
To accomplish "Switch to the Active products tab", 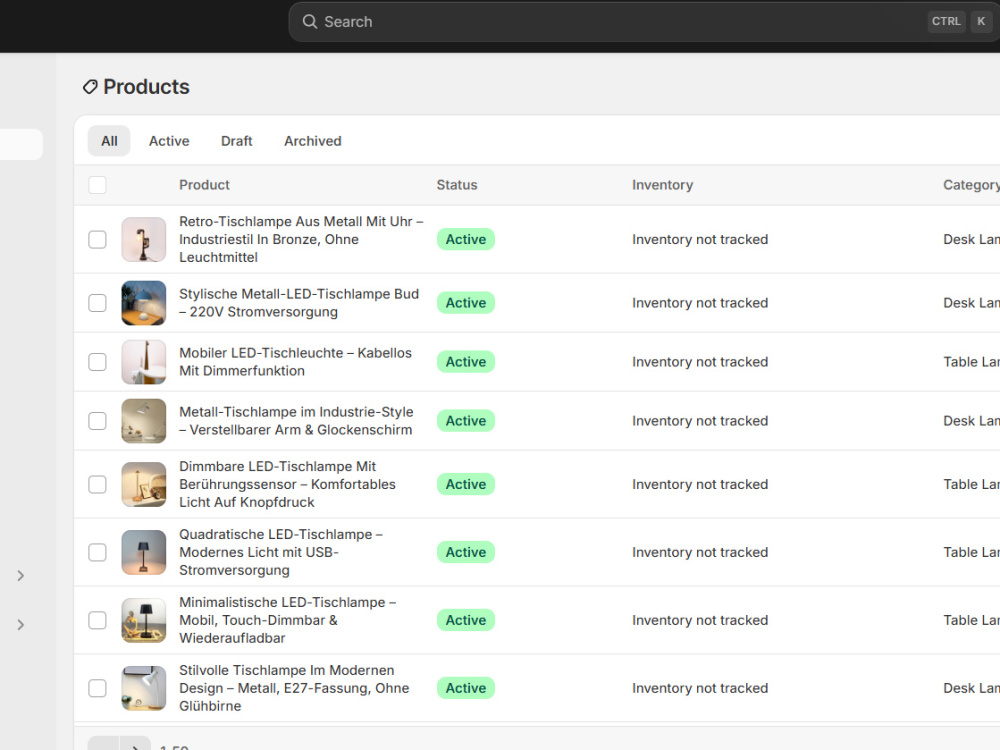I will [x=169, y=141].
